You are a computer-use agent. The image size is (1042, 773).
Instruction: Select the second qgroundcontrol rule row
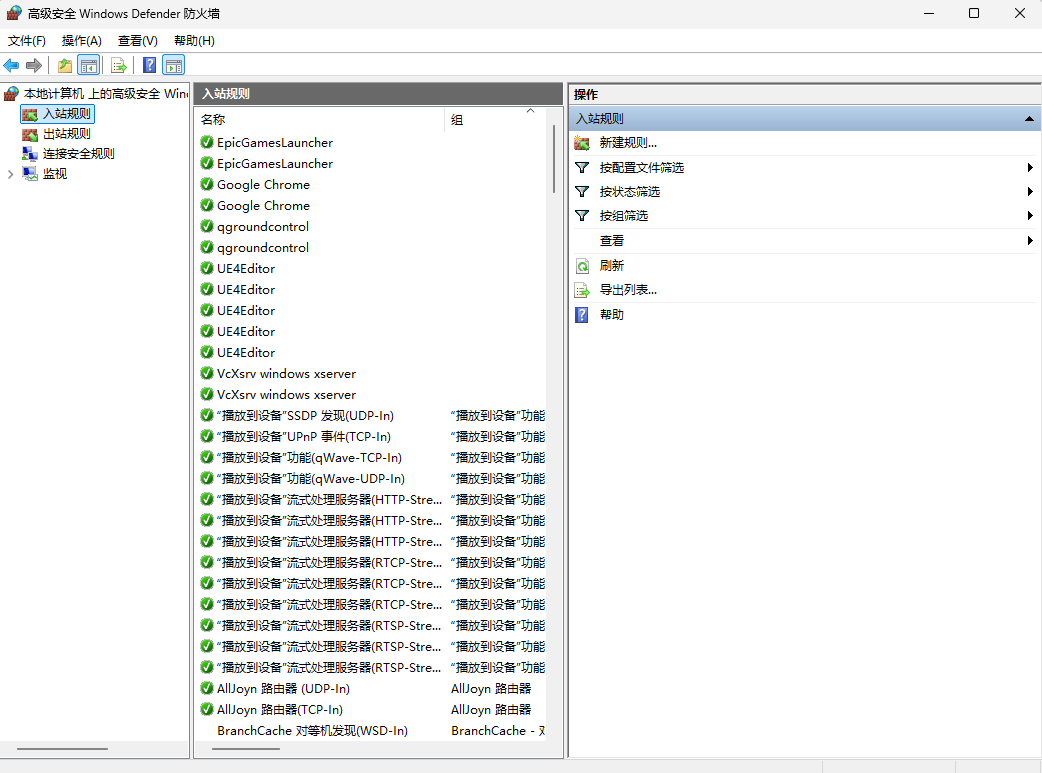coord(371,247)
